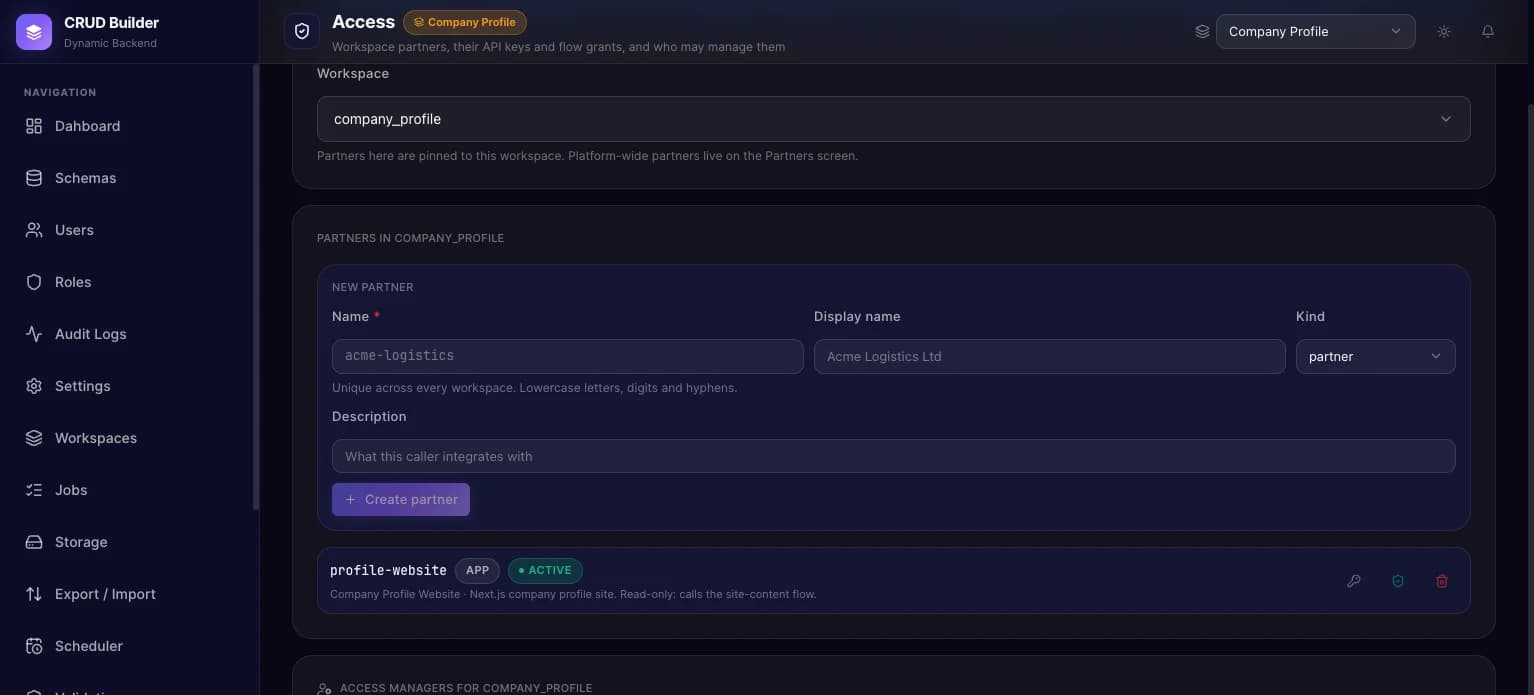Click the Storage drive icon
This screenshot has height=695, width=1534.
click(x=34, y=542)
